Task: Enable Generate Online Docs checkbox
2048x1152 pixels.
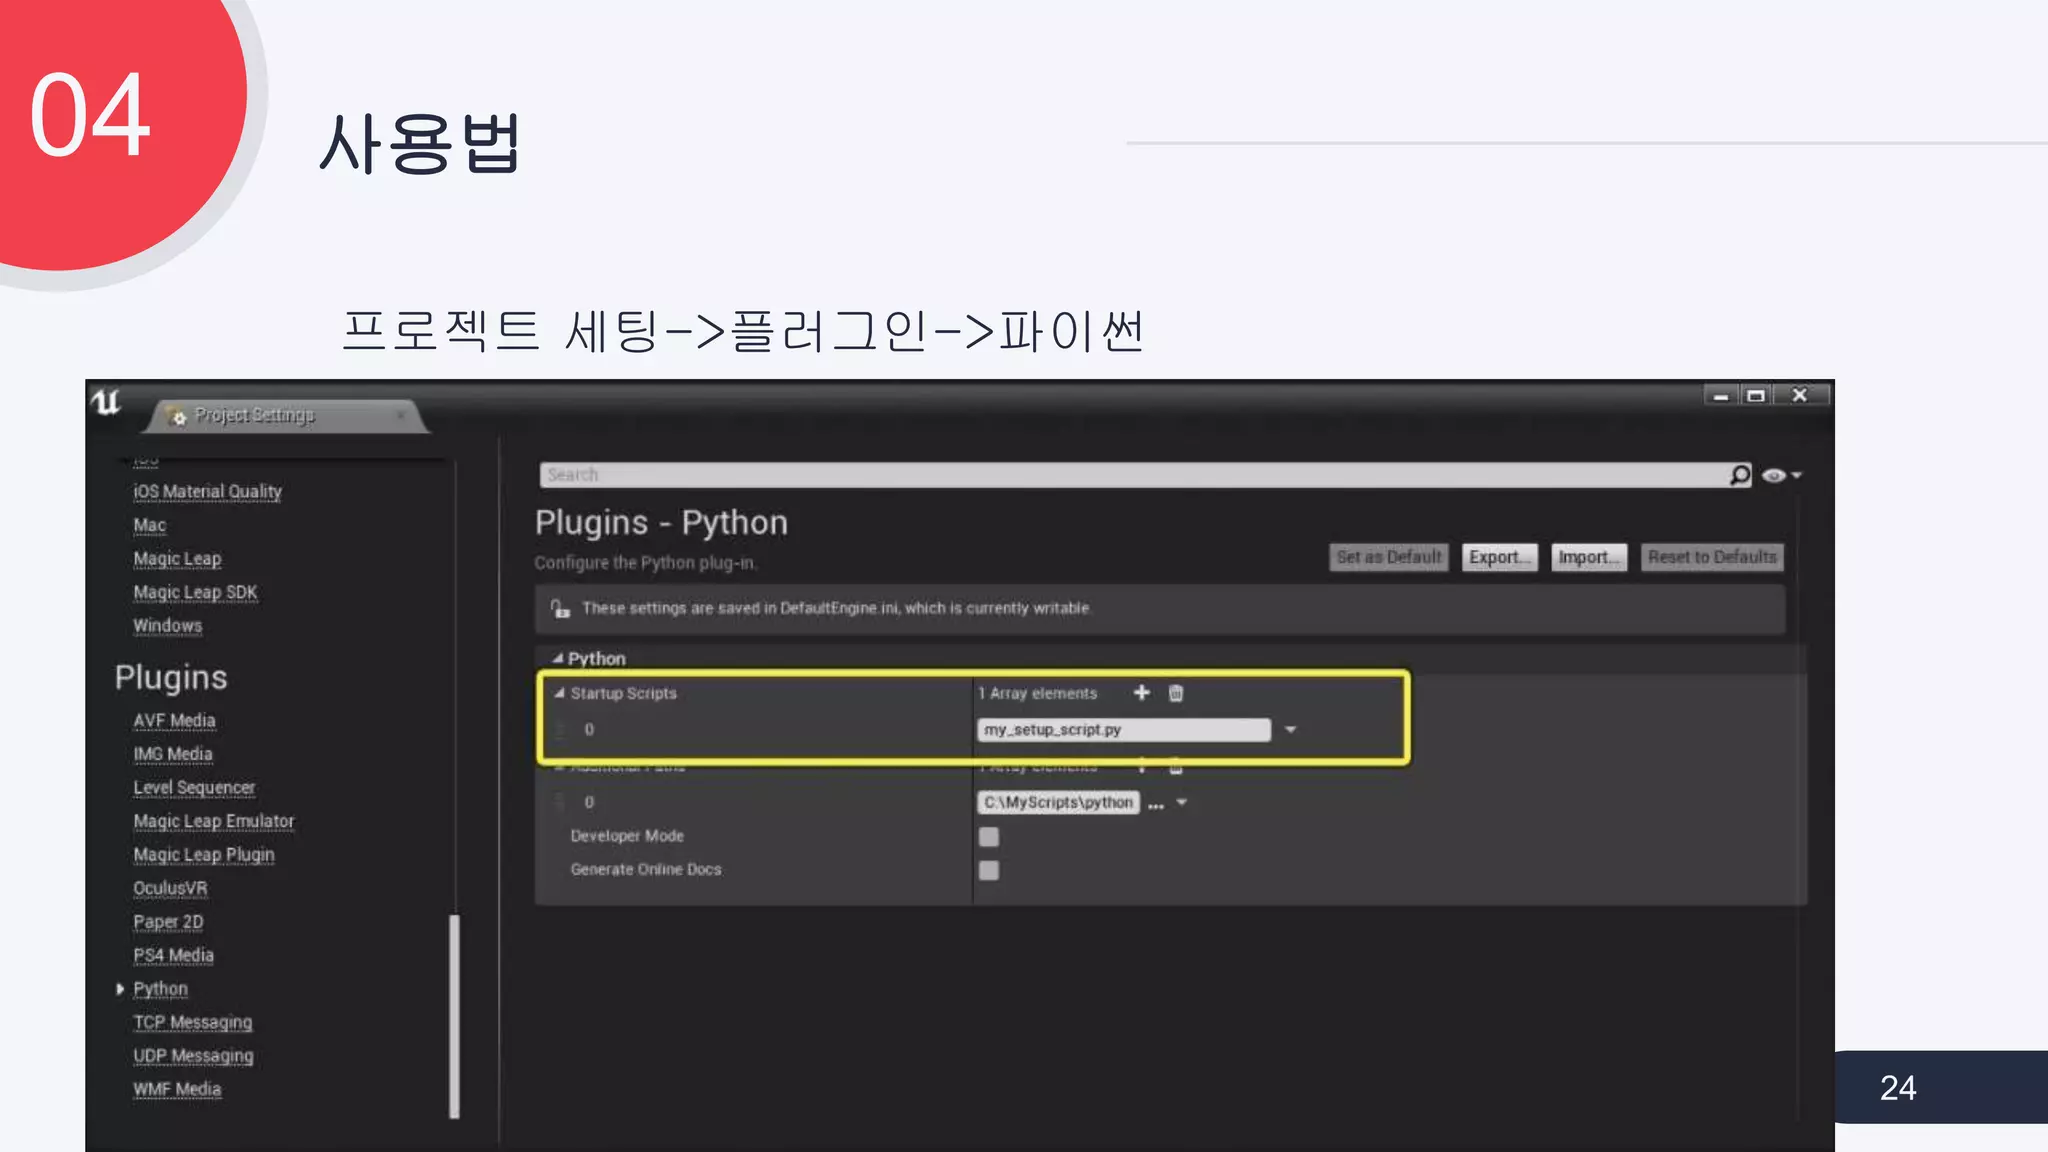Action: pos(989,870)
